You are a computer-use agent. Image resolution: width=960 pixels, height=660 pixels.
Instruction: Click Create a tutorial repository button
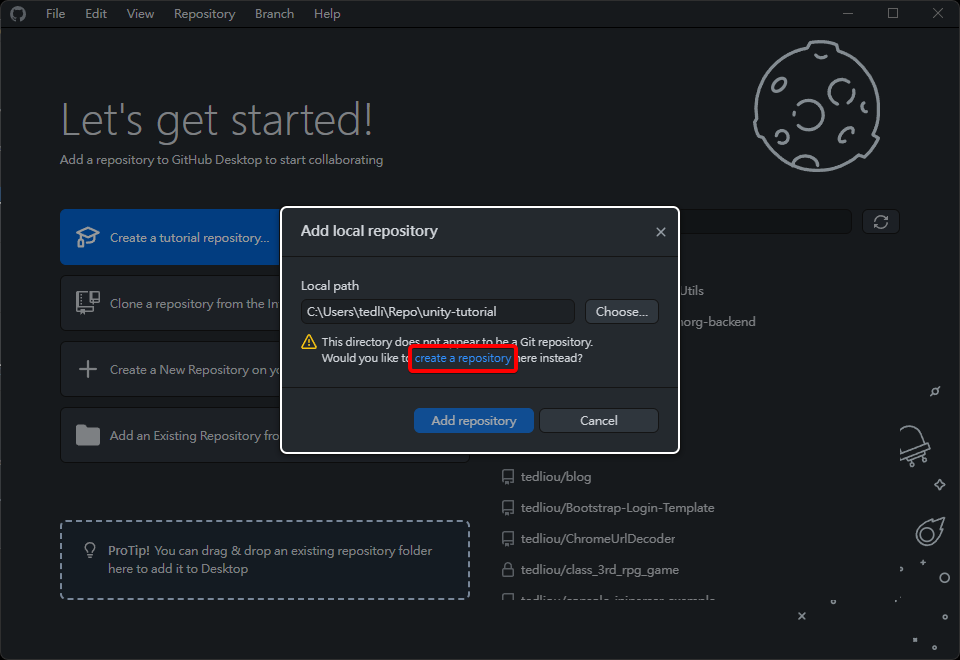(x=170, y=237)
